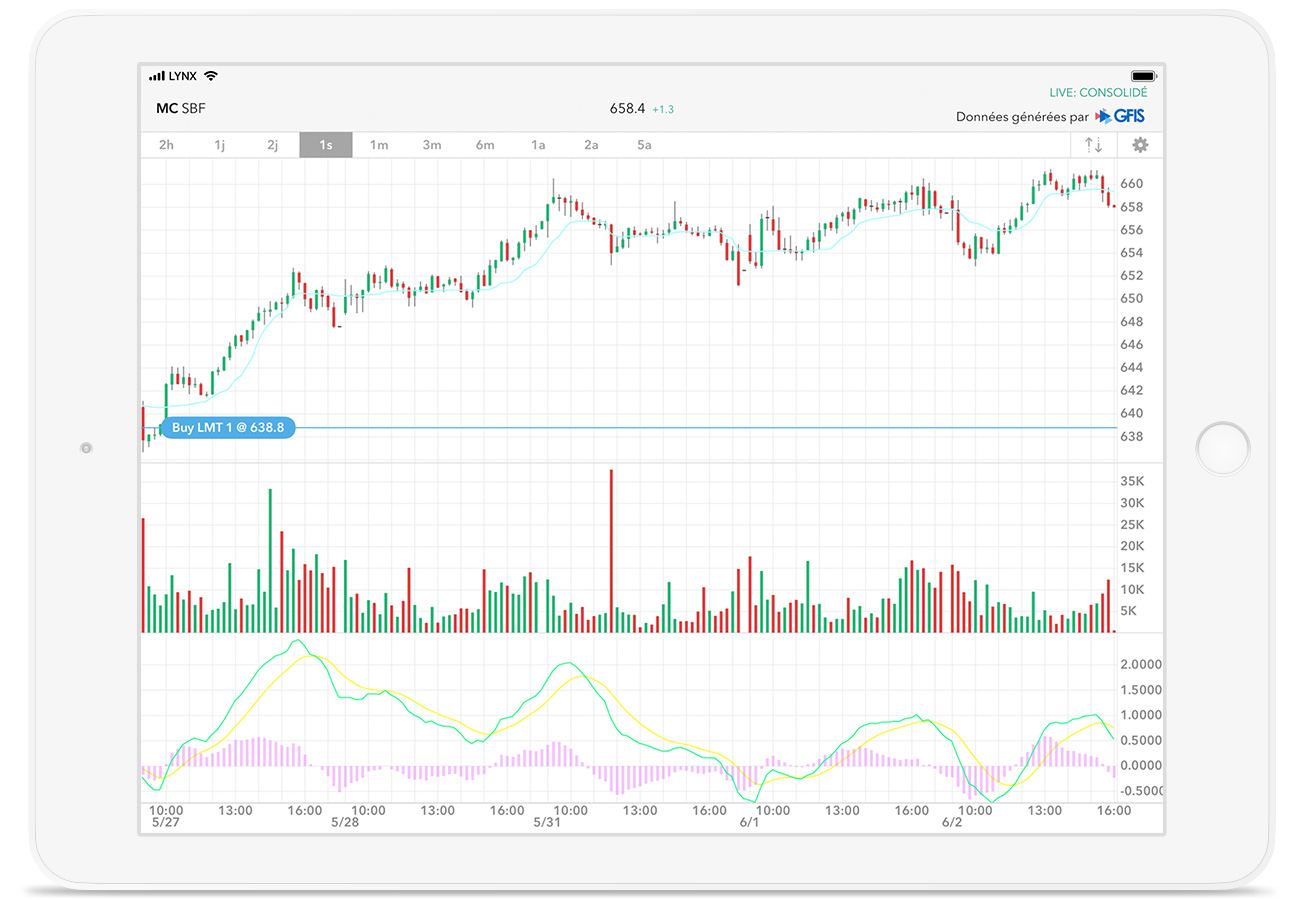The height and width of the screenshot is (900, 1300).
Task: Tap the LIVE: CONSOLIDÉ status label
Action: tap(1098, 92)
